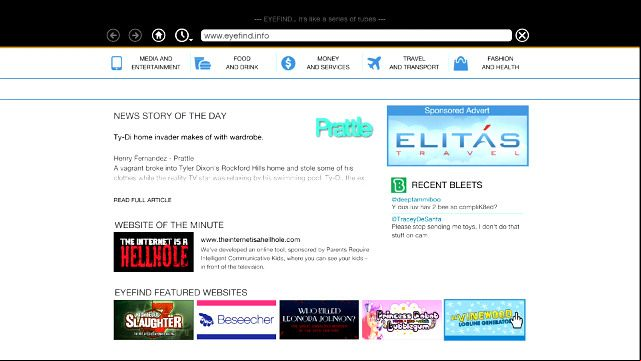Open the Bleeter logo next to Recent Bleets
Viewport: 641px width, 361px height.
coord(399,185)
